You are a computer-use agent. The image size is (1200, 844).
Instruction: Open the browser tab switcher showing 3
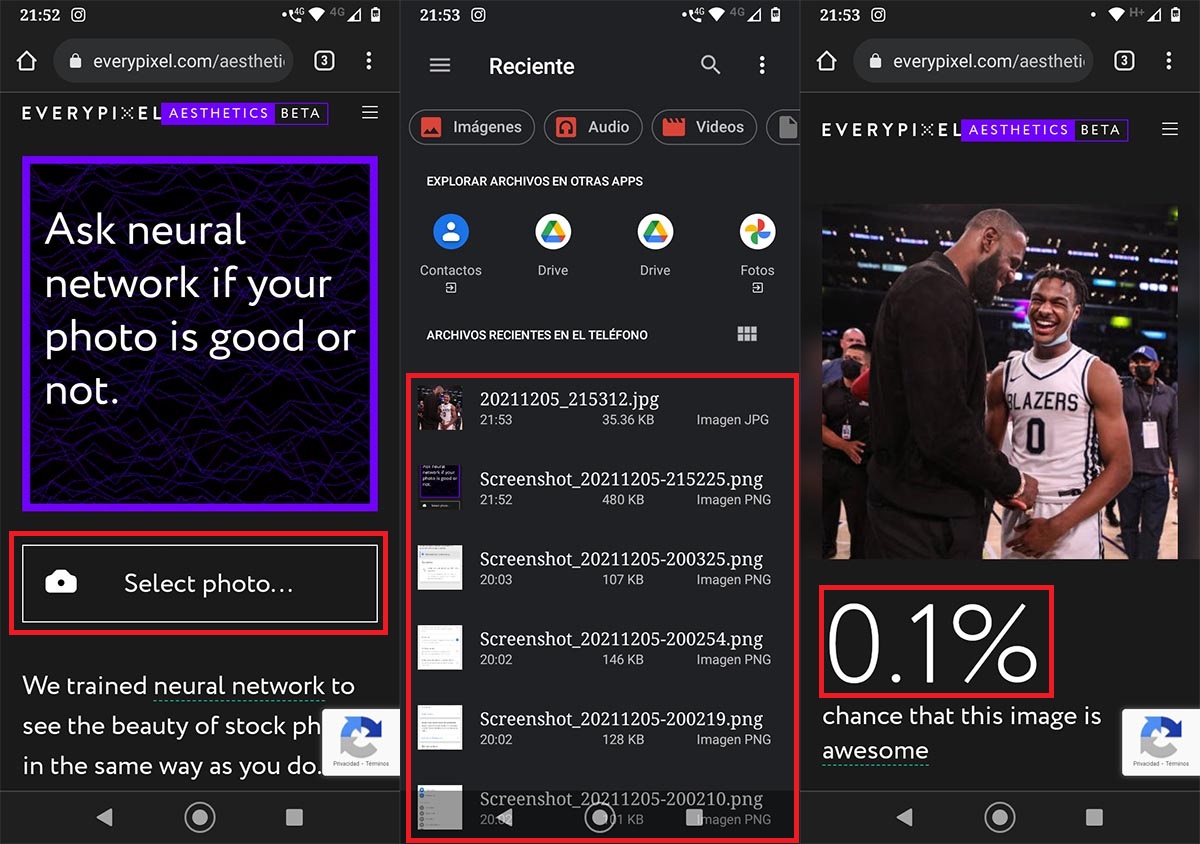tap(323, 60)
